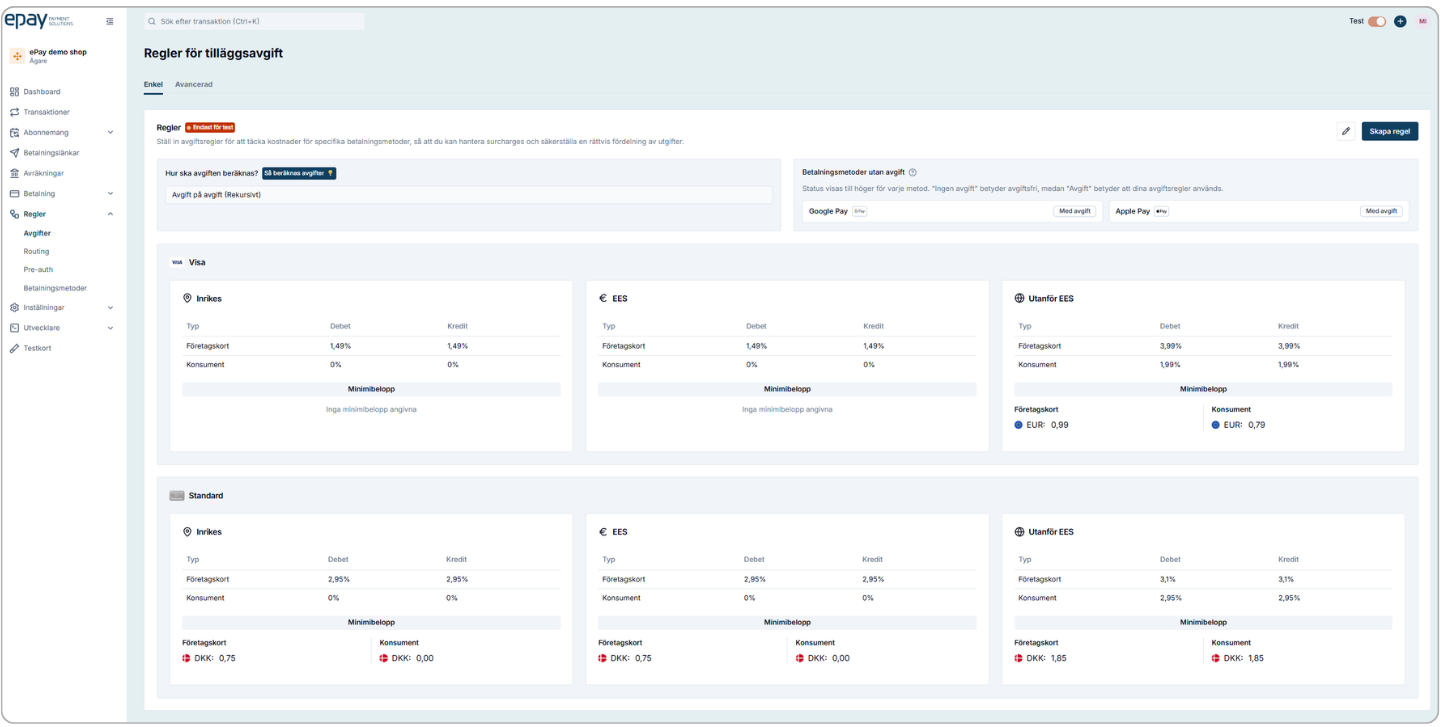Toggle the Test mode switch

tap(1377, 21)
